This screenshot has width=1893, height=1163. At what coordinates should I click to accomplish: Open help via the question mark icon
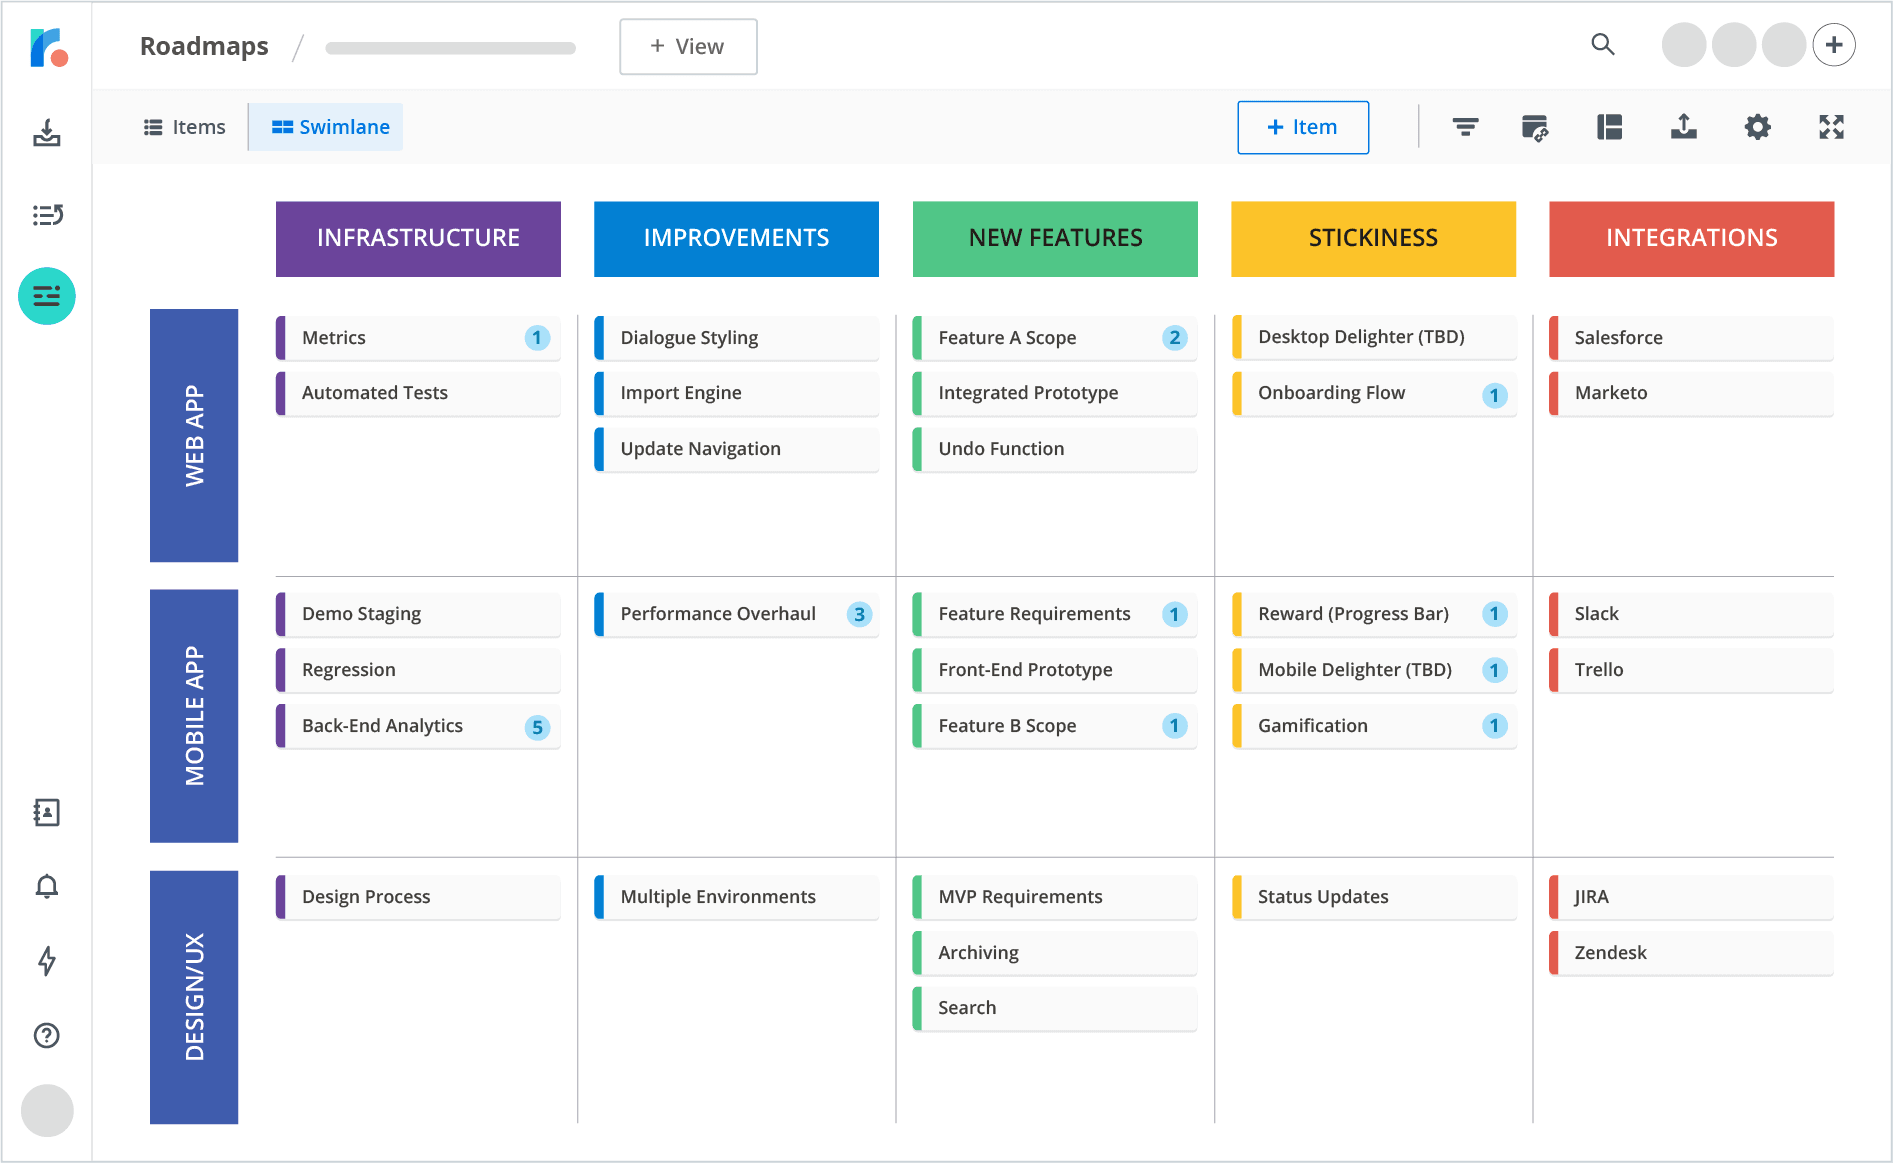(x=46, y=1036)
